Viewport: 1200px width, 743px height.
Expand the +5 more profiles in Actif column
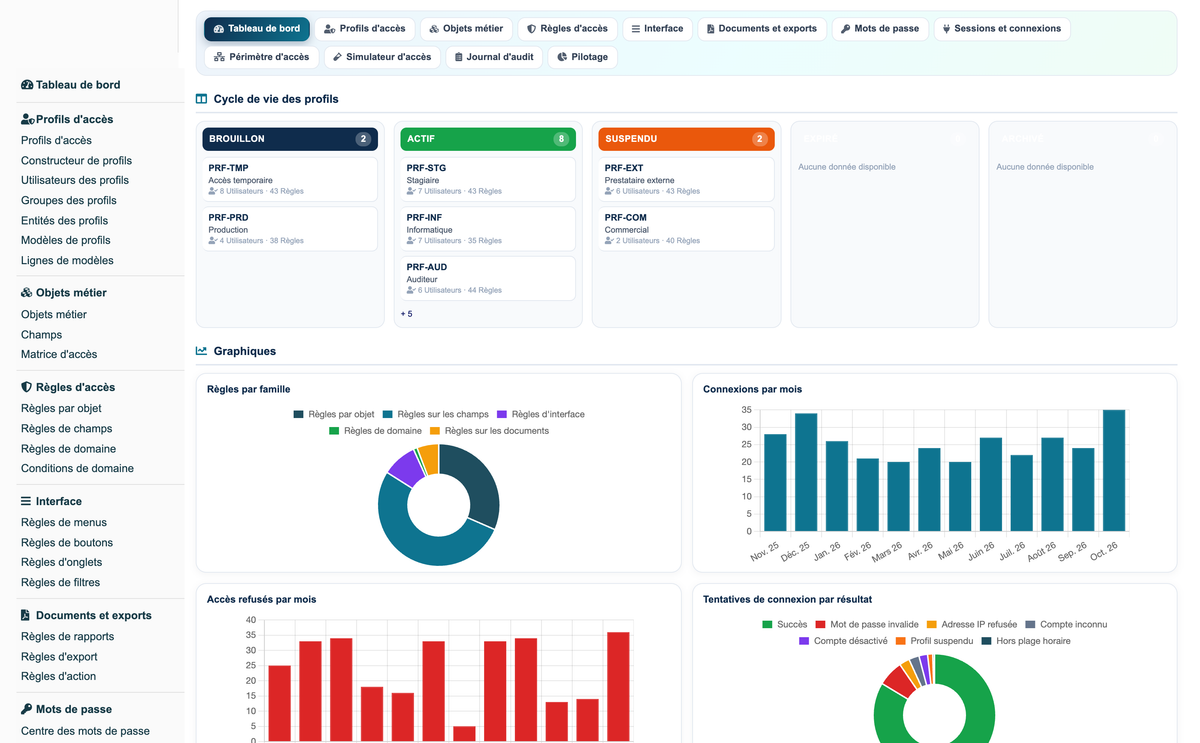click(406, 314)
